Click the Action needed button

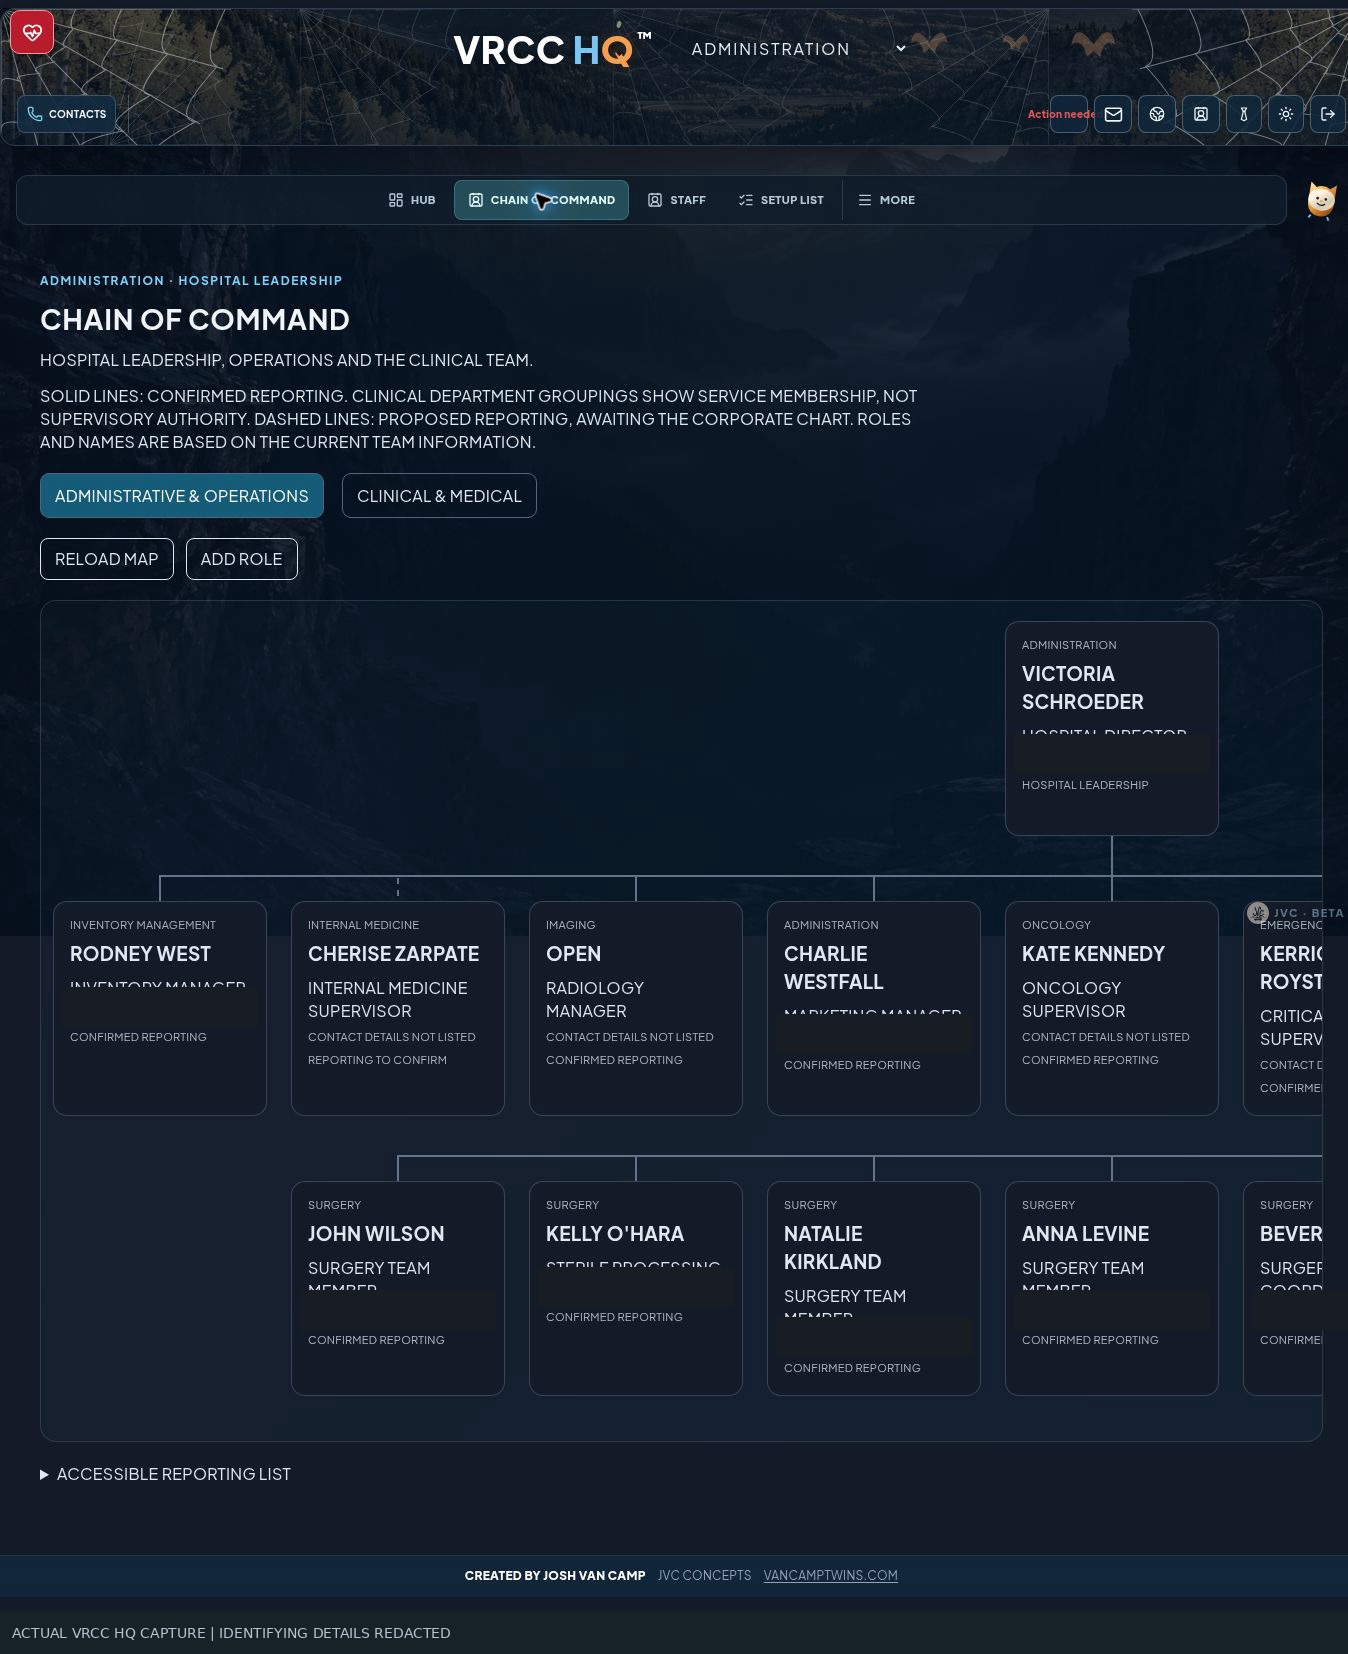tap(1068, 114)
